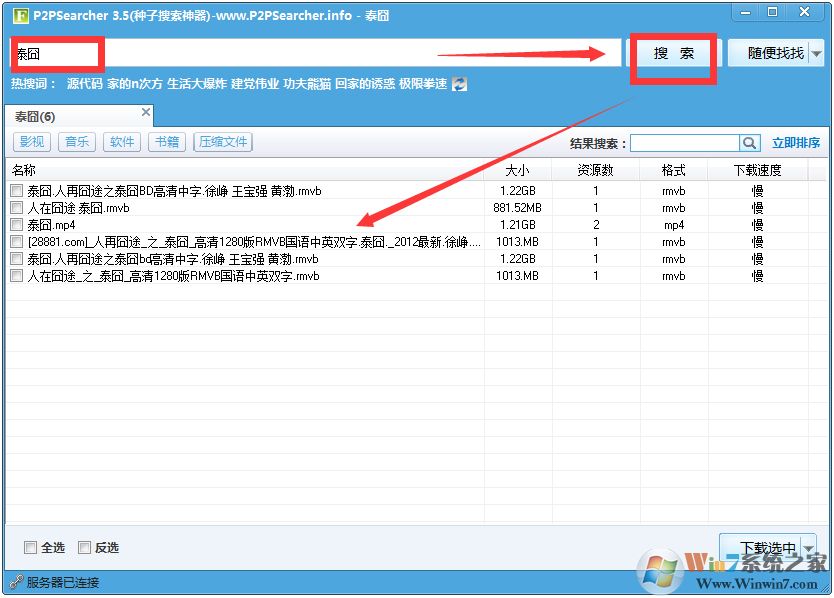Click the magnifier icon in results search
Image resolution: width=834 pixels, height=598 pixels.
pos(750,142)
